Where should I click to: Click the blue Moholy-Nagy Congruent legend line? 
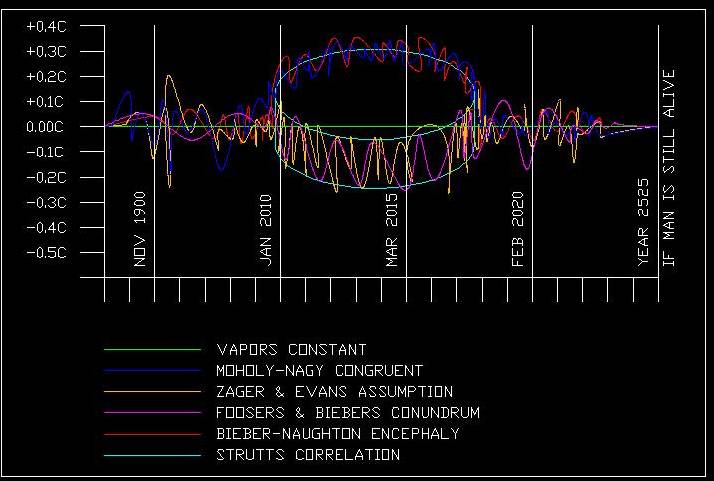pos(152,371)
